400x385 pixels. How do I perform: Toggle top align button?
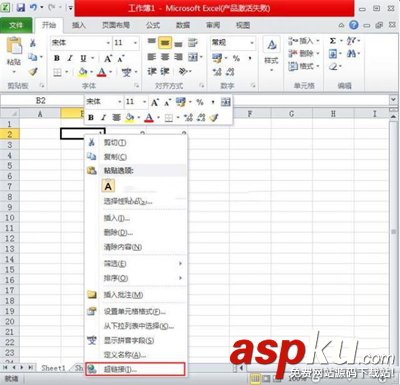point(152,42)
